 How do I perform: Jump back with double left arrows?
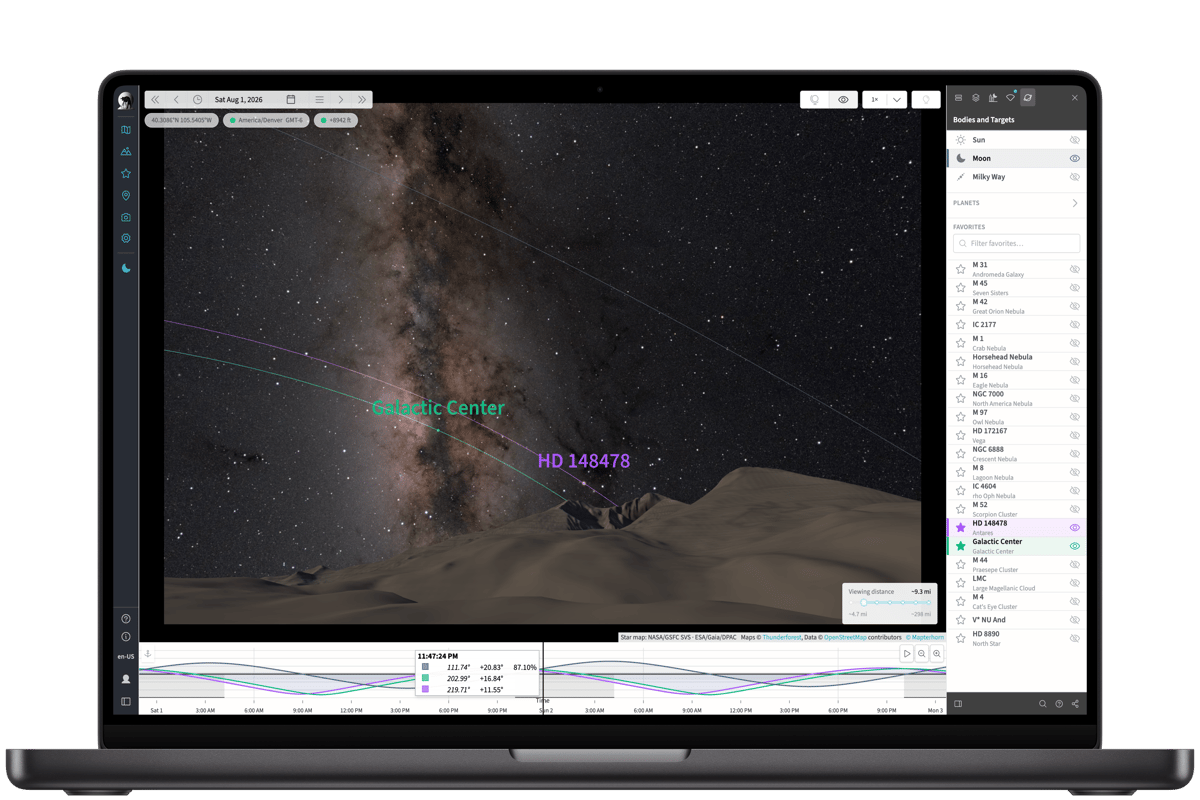tap(155, 100)
